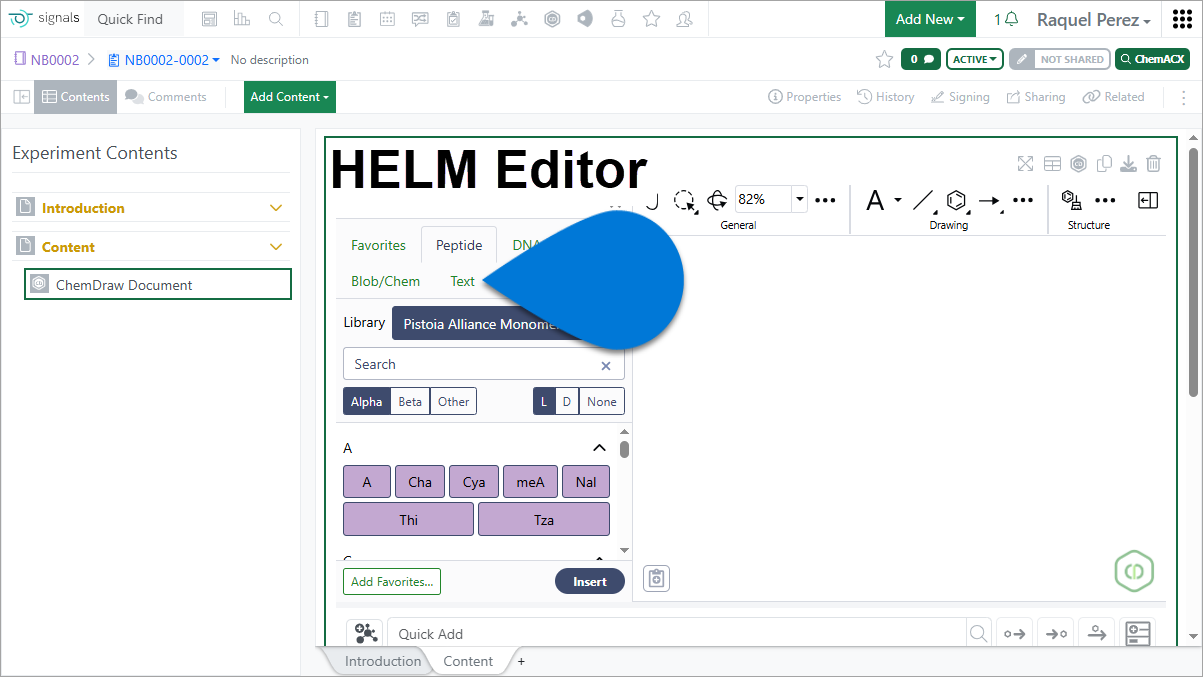Collapse the Introduction section chevron
The image size is (1203, 677).
[x=277, y=208]
